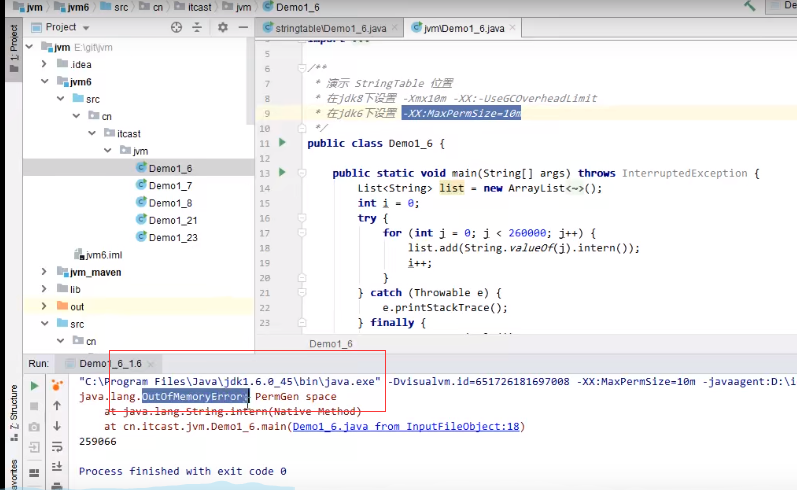Click the Scroll to end icon
The height and width of the screenshot is (490, 797).
point(57,466)
